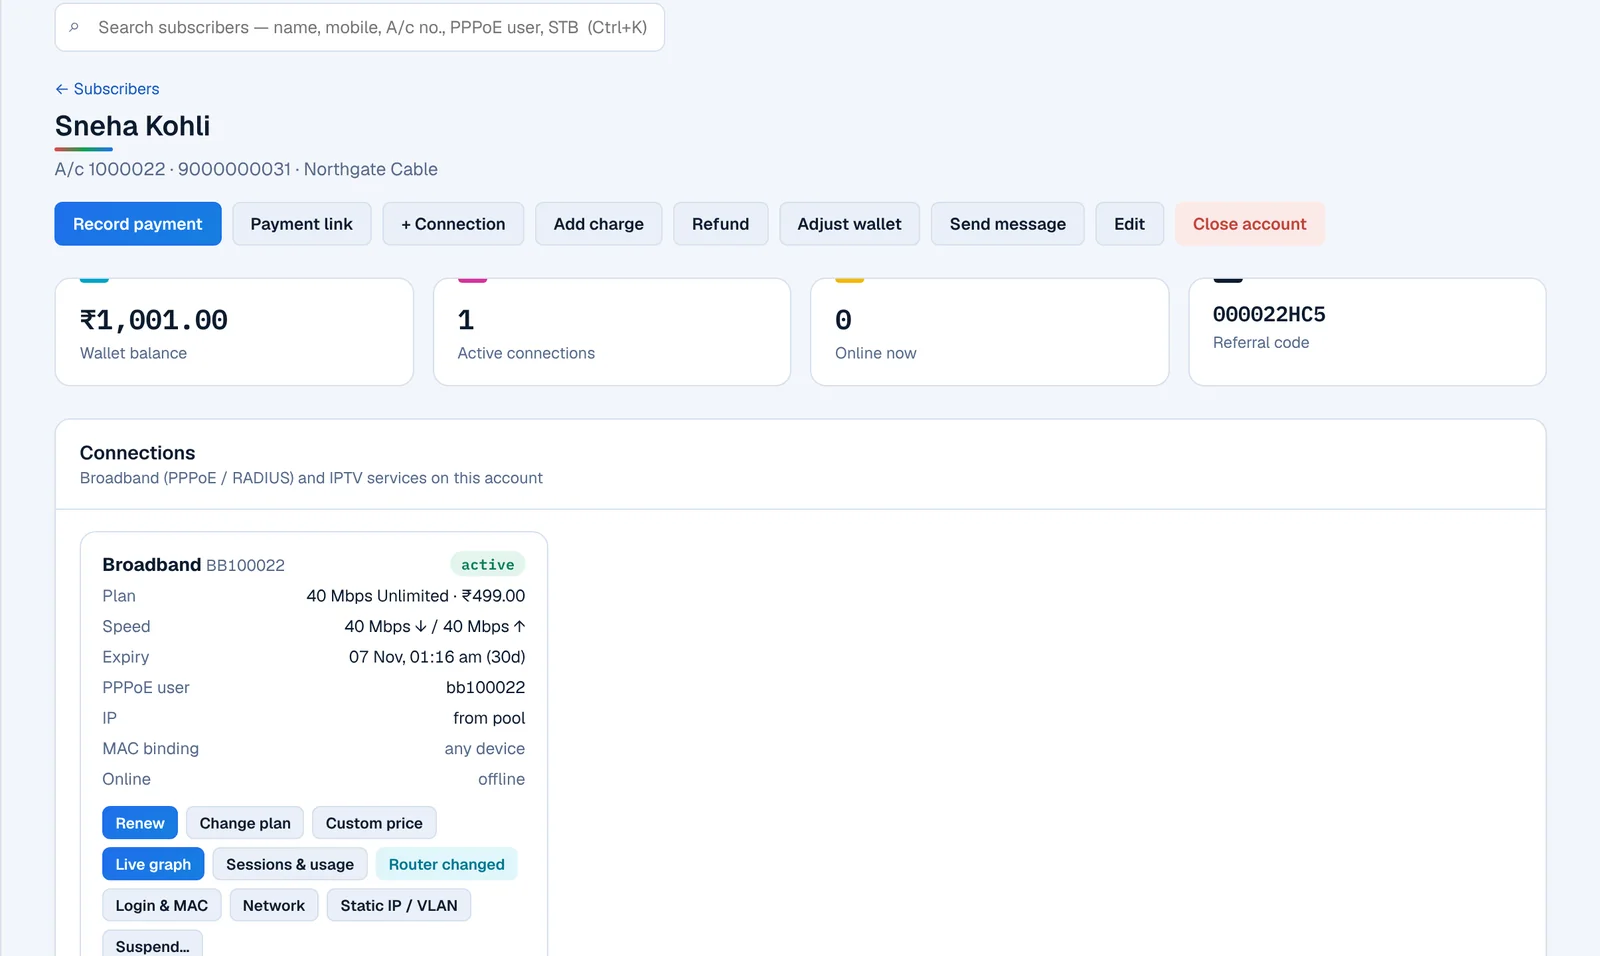1600x956 pixels.
Task: Click the active status badge
Action: pos(488,564)
